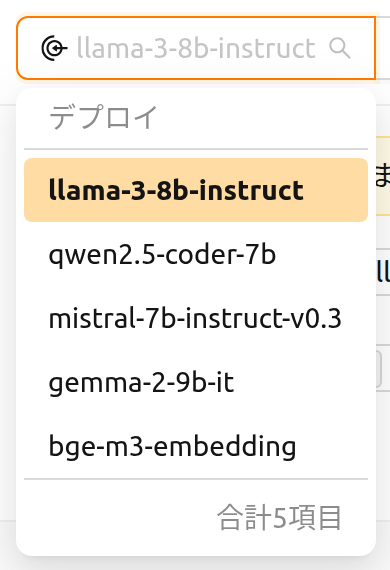Switch to the Mistral instruct model entry
The width and height of the screenshot is (390, 570).
pyautogui.click(x=196, y=318)
